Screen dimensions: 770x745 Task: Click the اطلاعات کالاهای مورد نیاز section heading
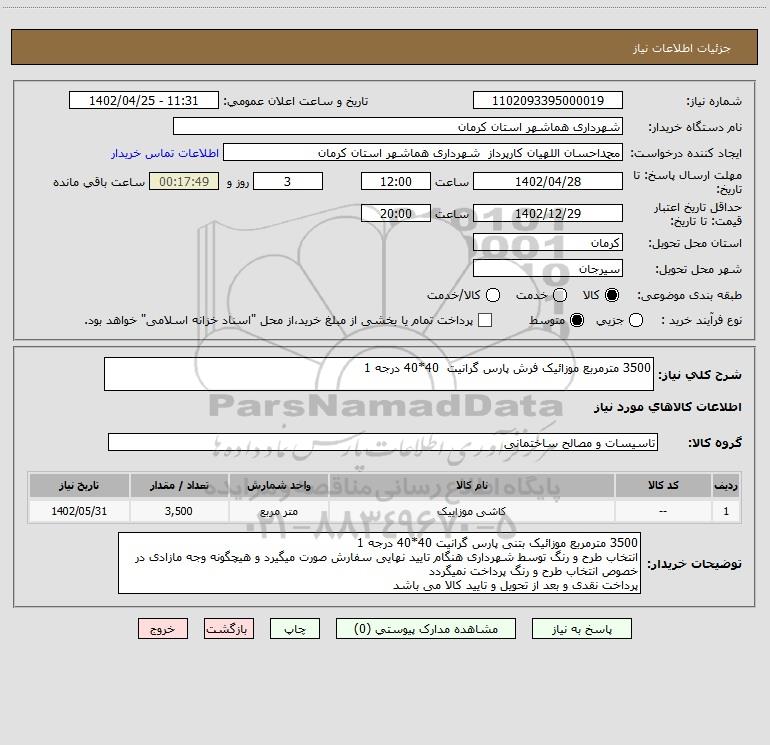pos(667,408)
